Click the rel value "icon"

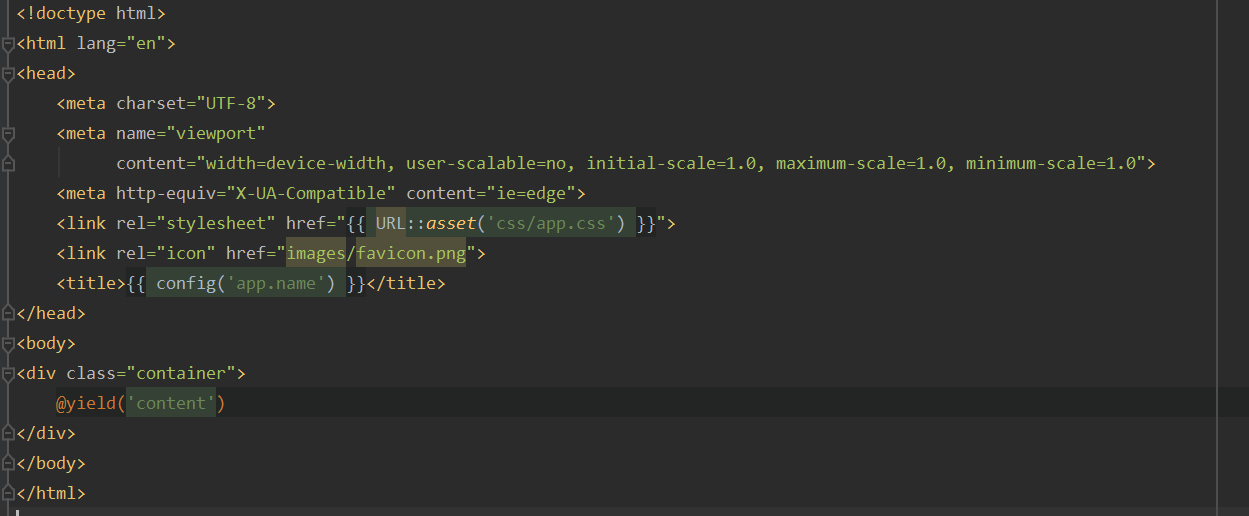pyautogui.click(x=186, y=254)
